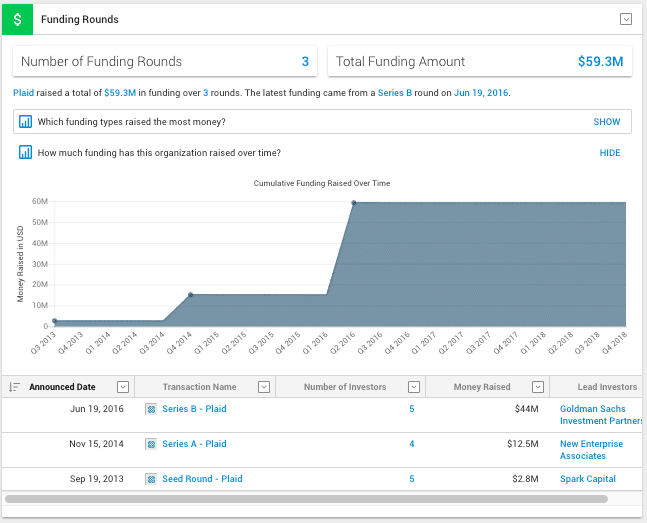Click the Announced Date column header
The image size is (647, 523).
point(62,387)
